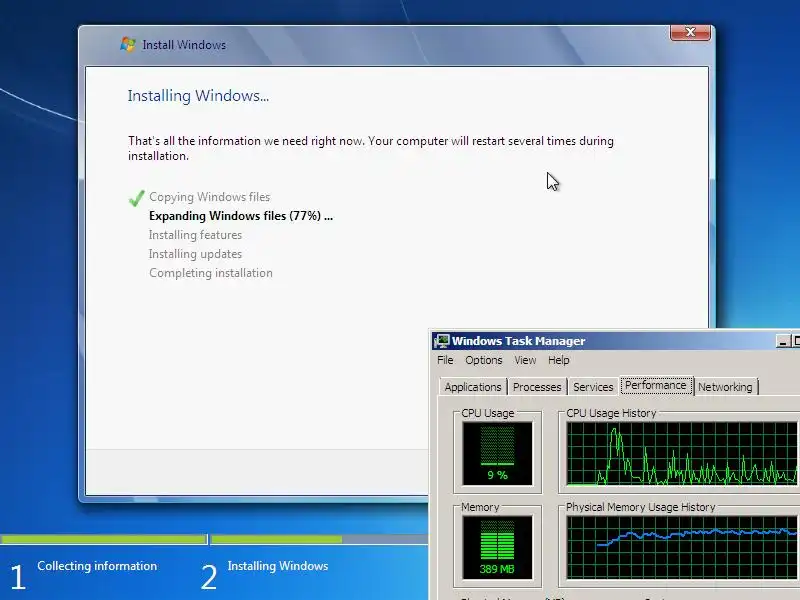Click the 'Installing features' step text
The height and width of the screenshot is (600, 800).
[x=195, y=235]
